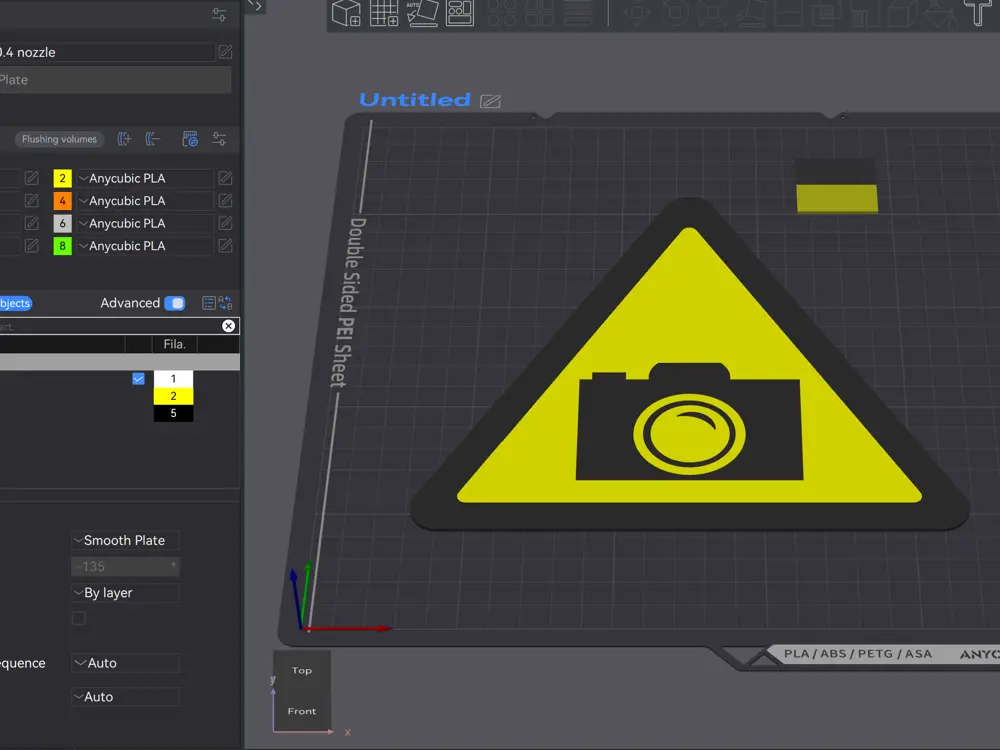The height and width of the screenshot is (750, 1000).
Task: Click the A/B compare presets icon
Action: 225,303
